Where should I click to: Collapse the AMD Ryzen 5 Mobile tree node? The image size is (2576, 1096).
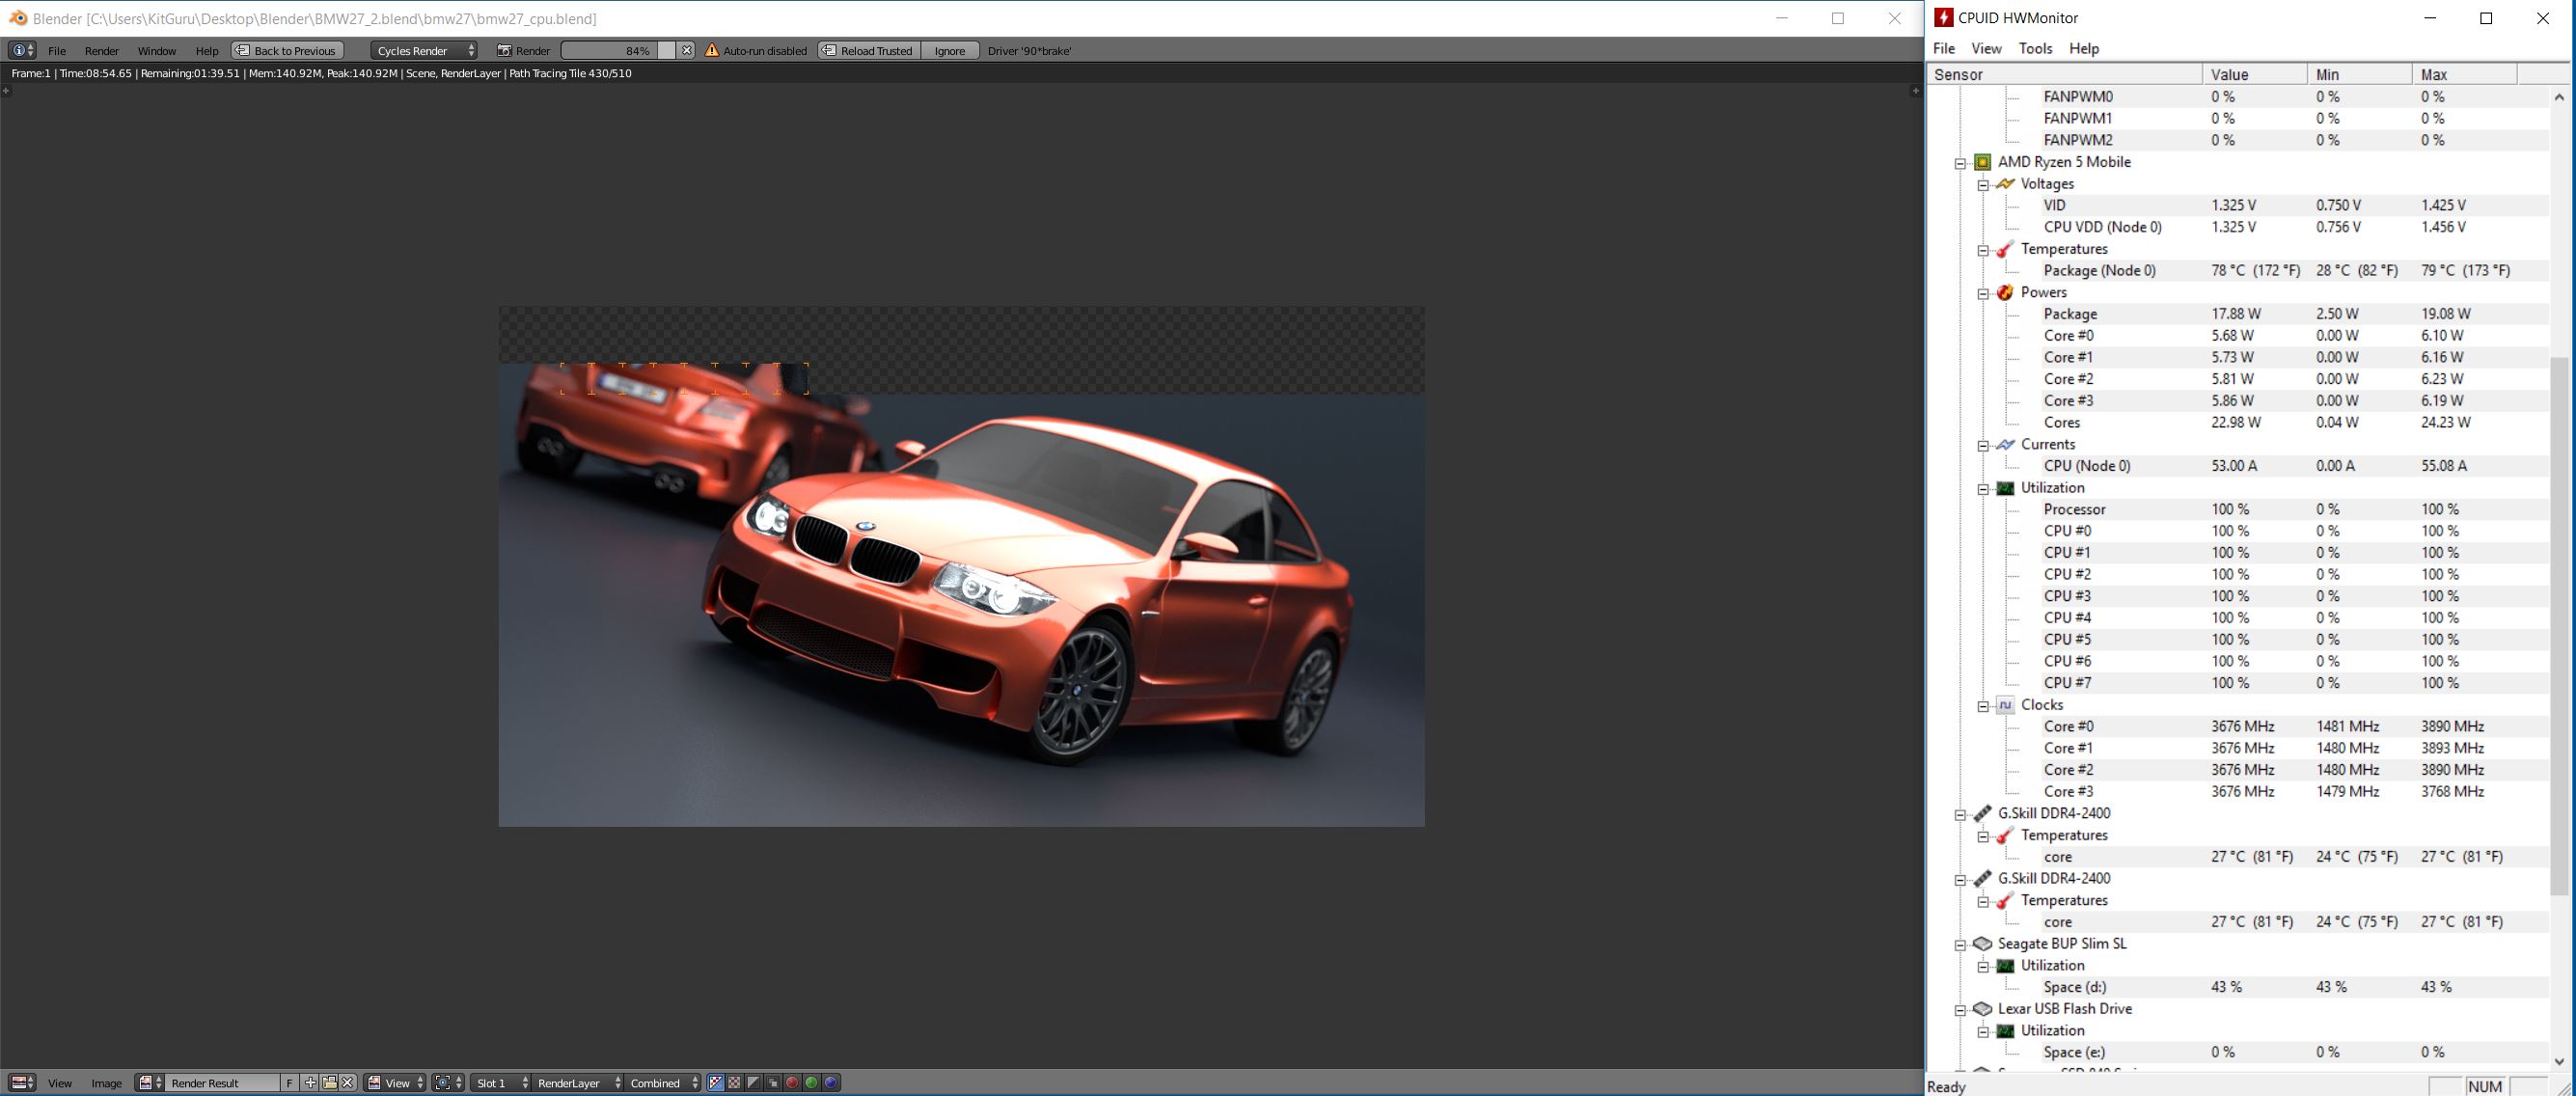coord(1960,163)
